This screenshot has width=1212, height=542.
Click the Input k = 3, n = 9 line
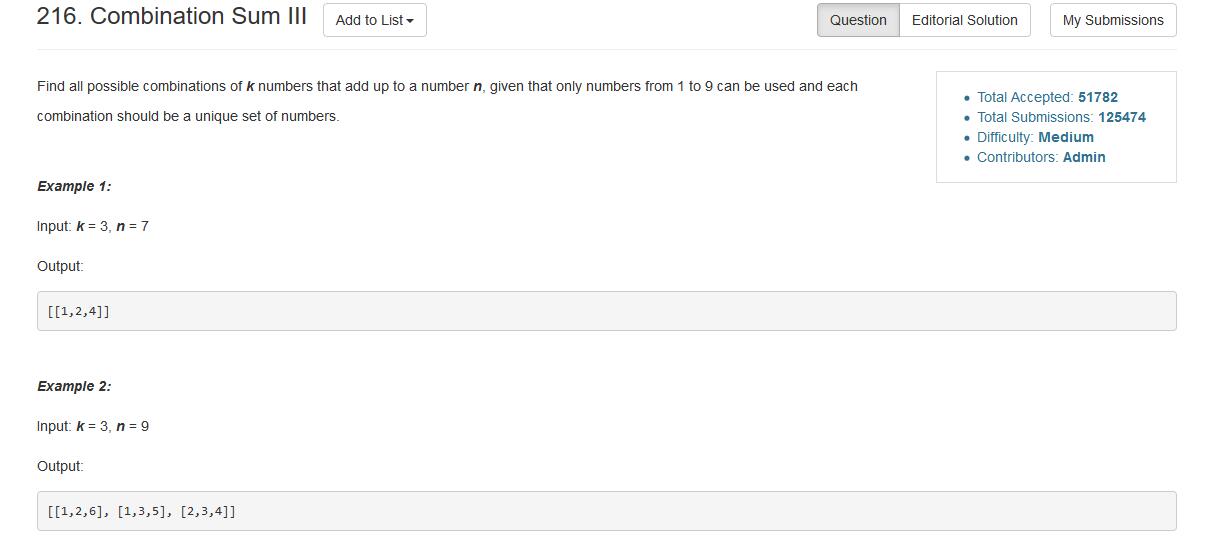point(93,426)
